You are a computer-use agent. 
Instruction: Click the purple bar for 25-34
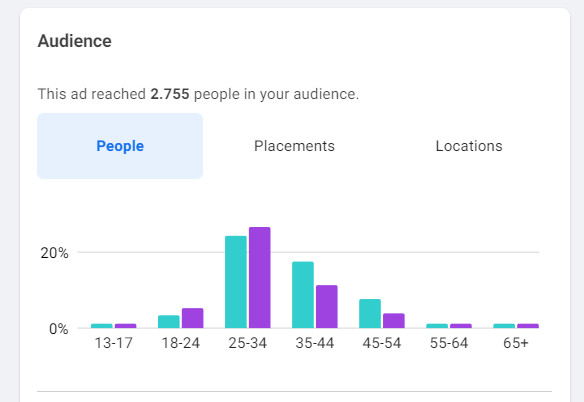[260, 278]
